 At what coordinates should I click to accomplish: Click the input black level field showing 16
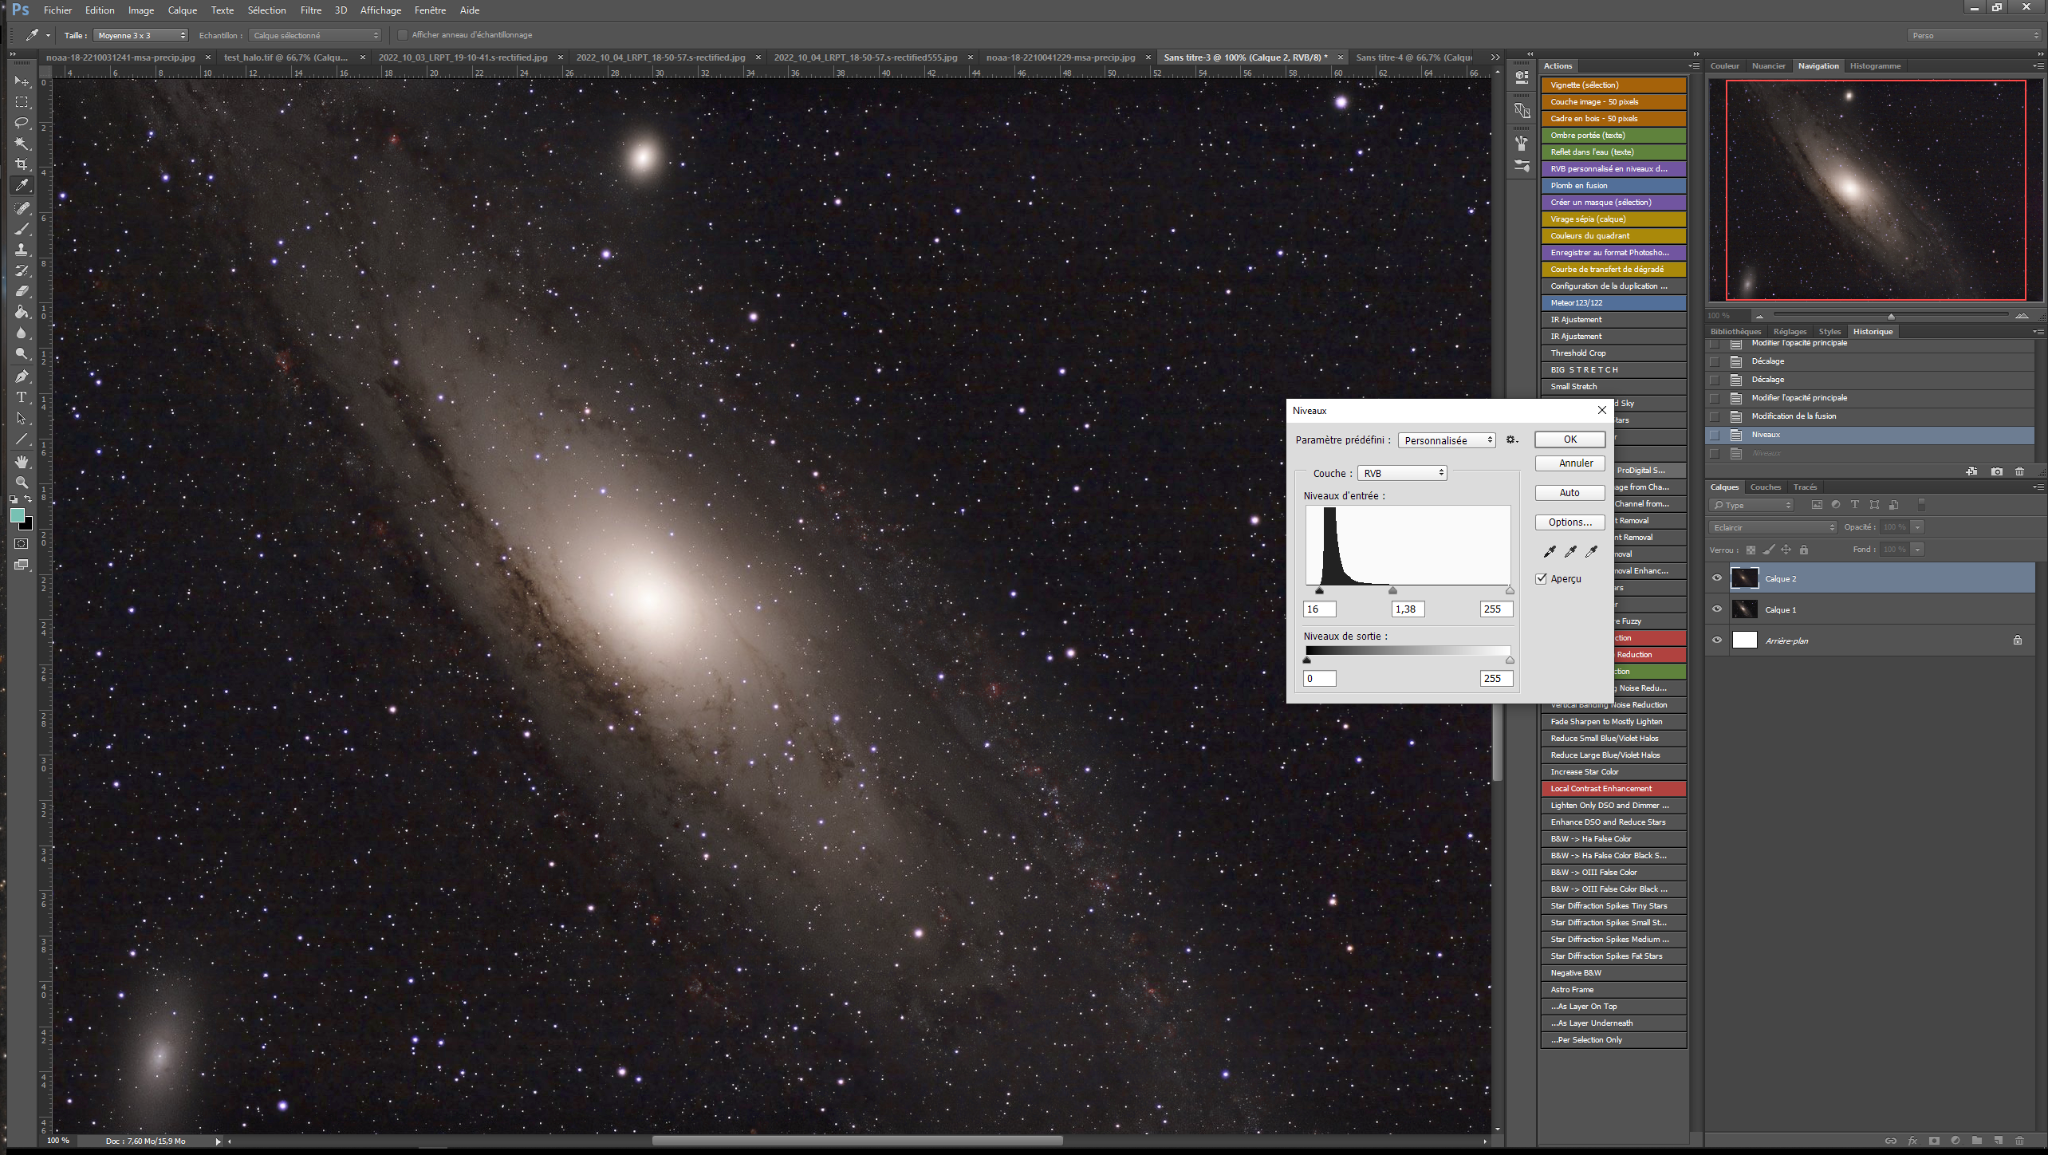1320,609
